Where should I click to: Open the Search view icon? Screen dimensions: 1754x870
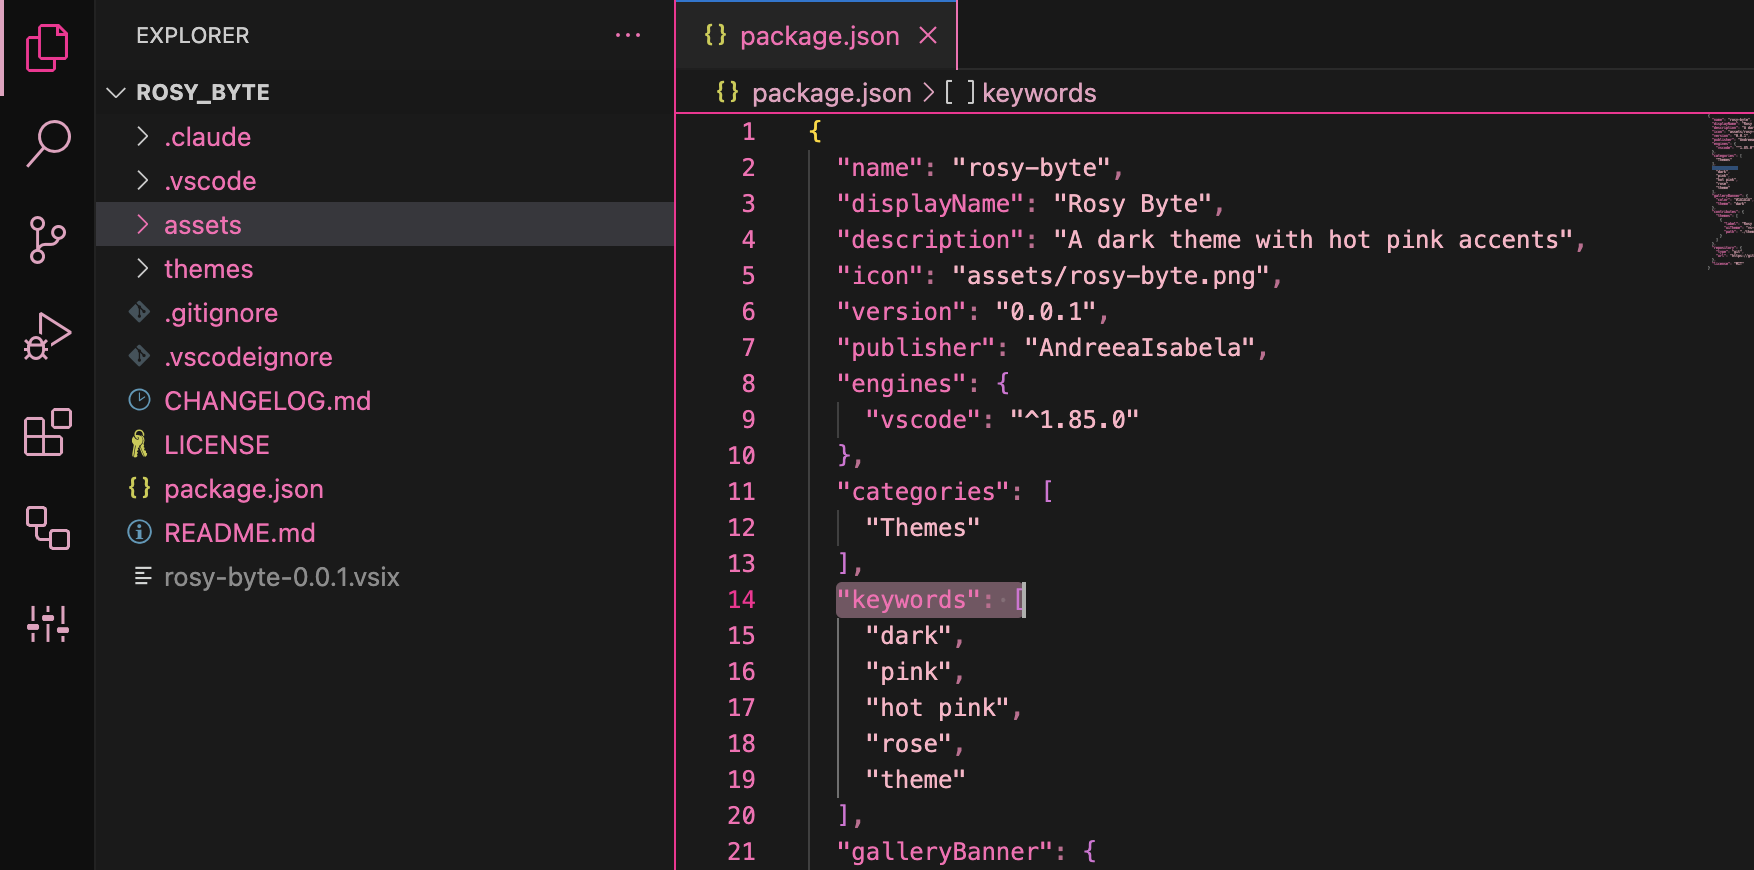47,144
